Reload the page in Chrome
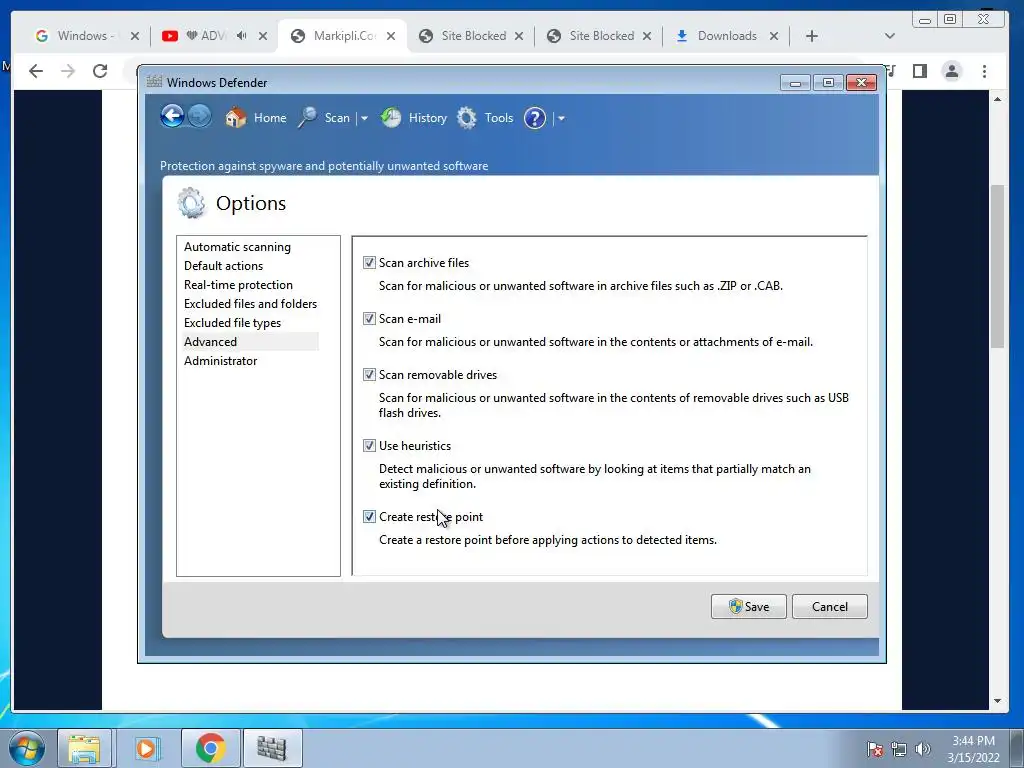1024x768 pixels. click(x=100, y=71)
